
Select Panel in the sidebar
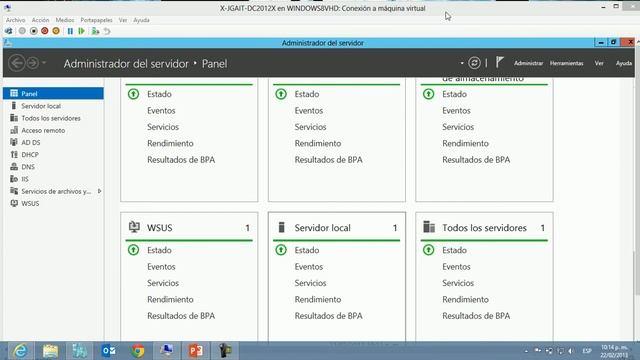53,93
